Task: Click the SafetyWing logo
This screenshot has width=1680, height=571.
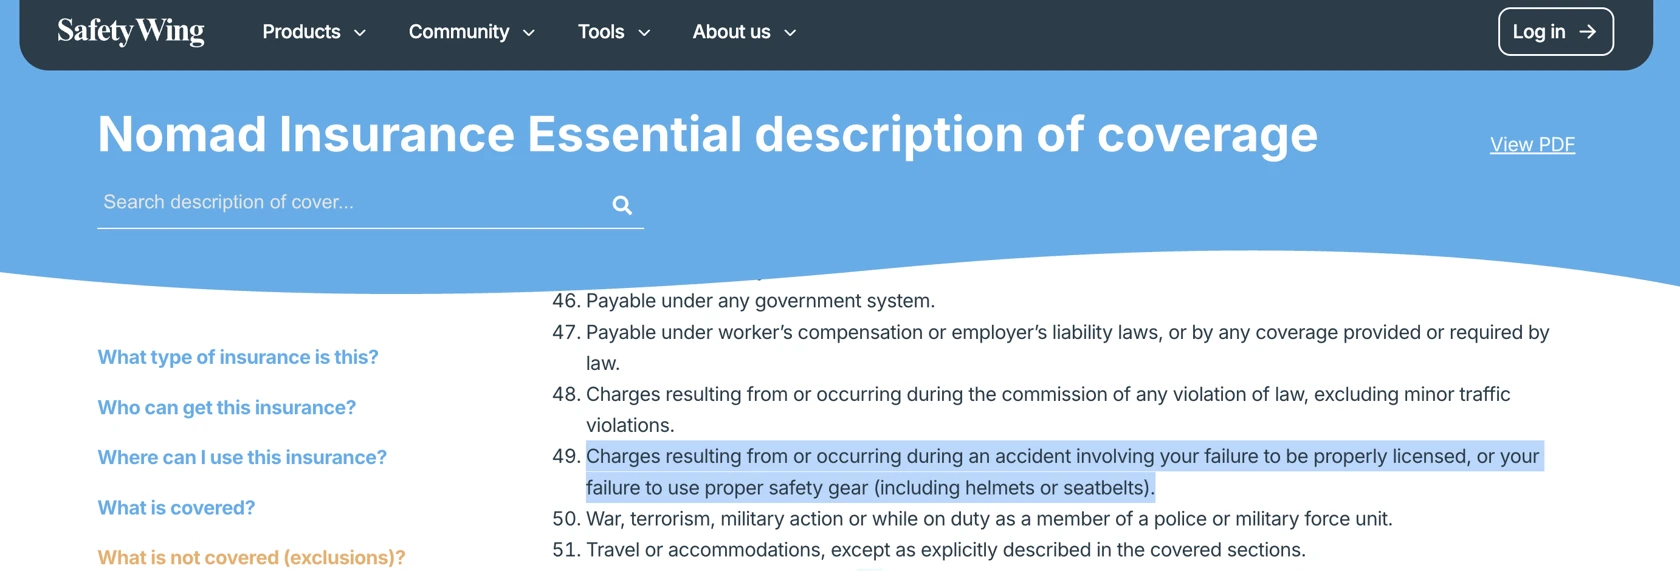Action: (x=131, y=32)
